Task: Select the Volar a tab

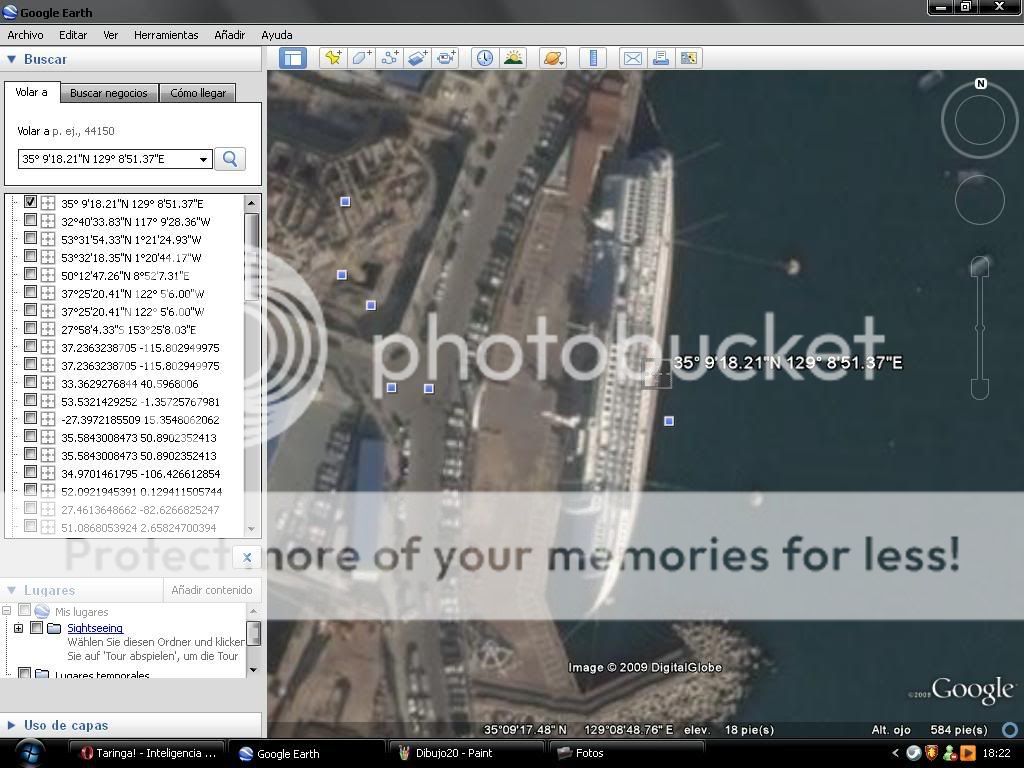Action: [31, 92]
